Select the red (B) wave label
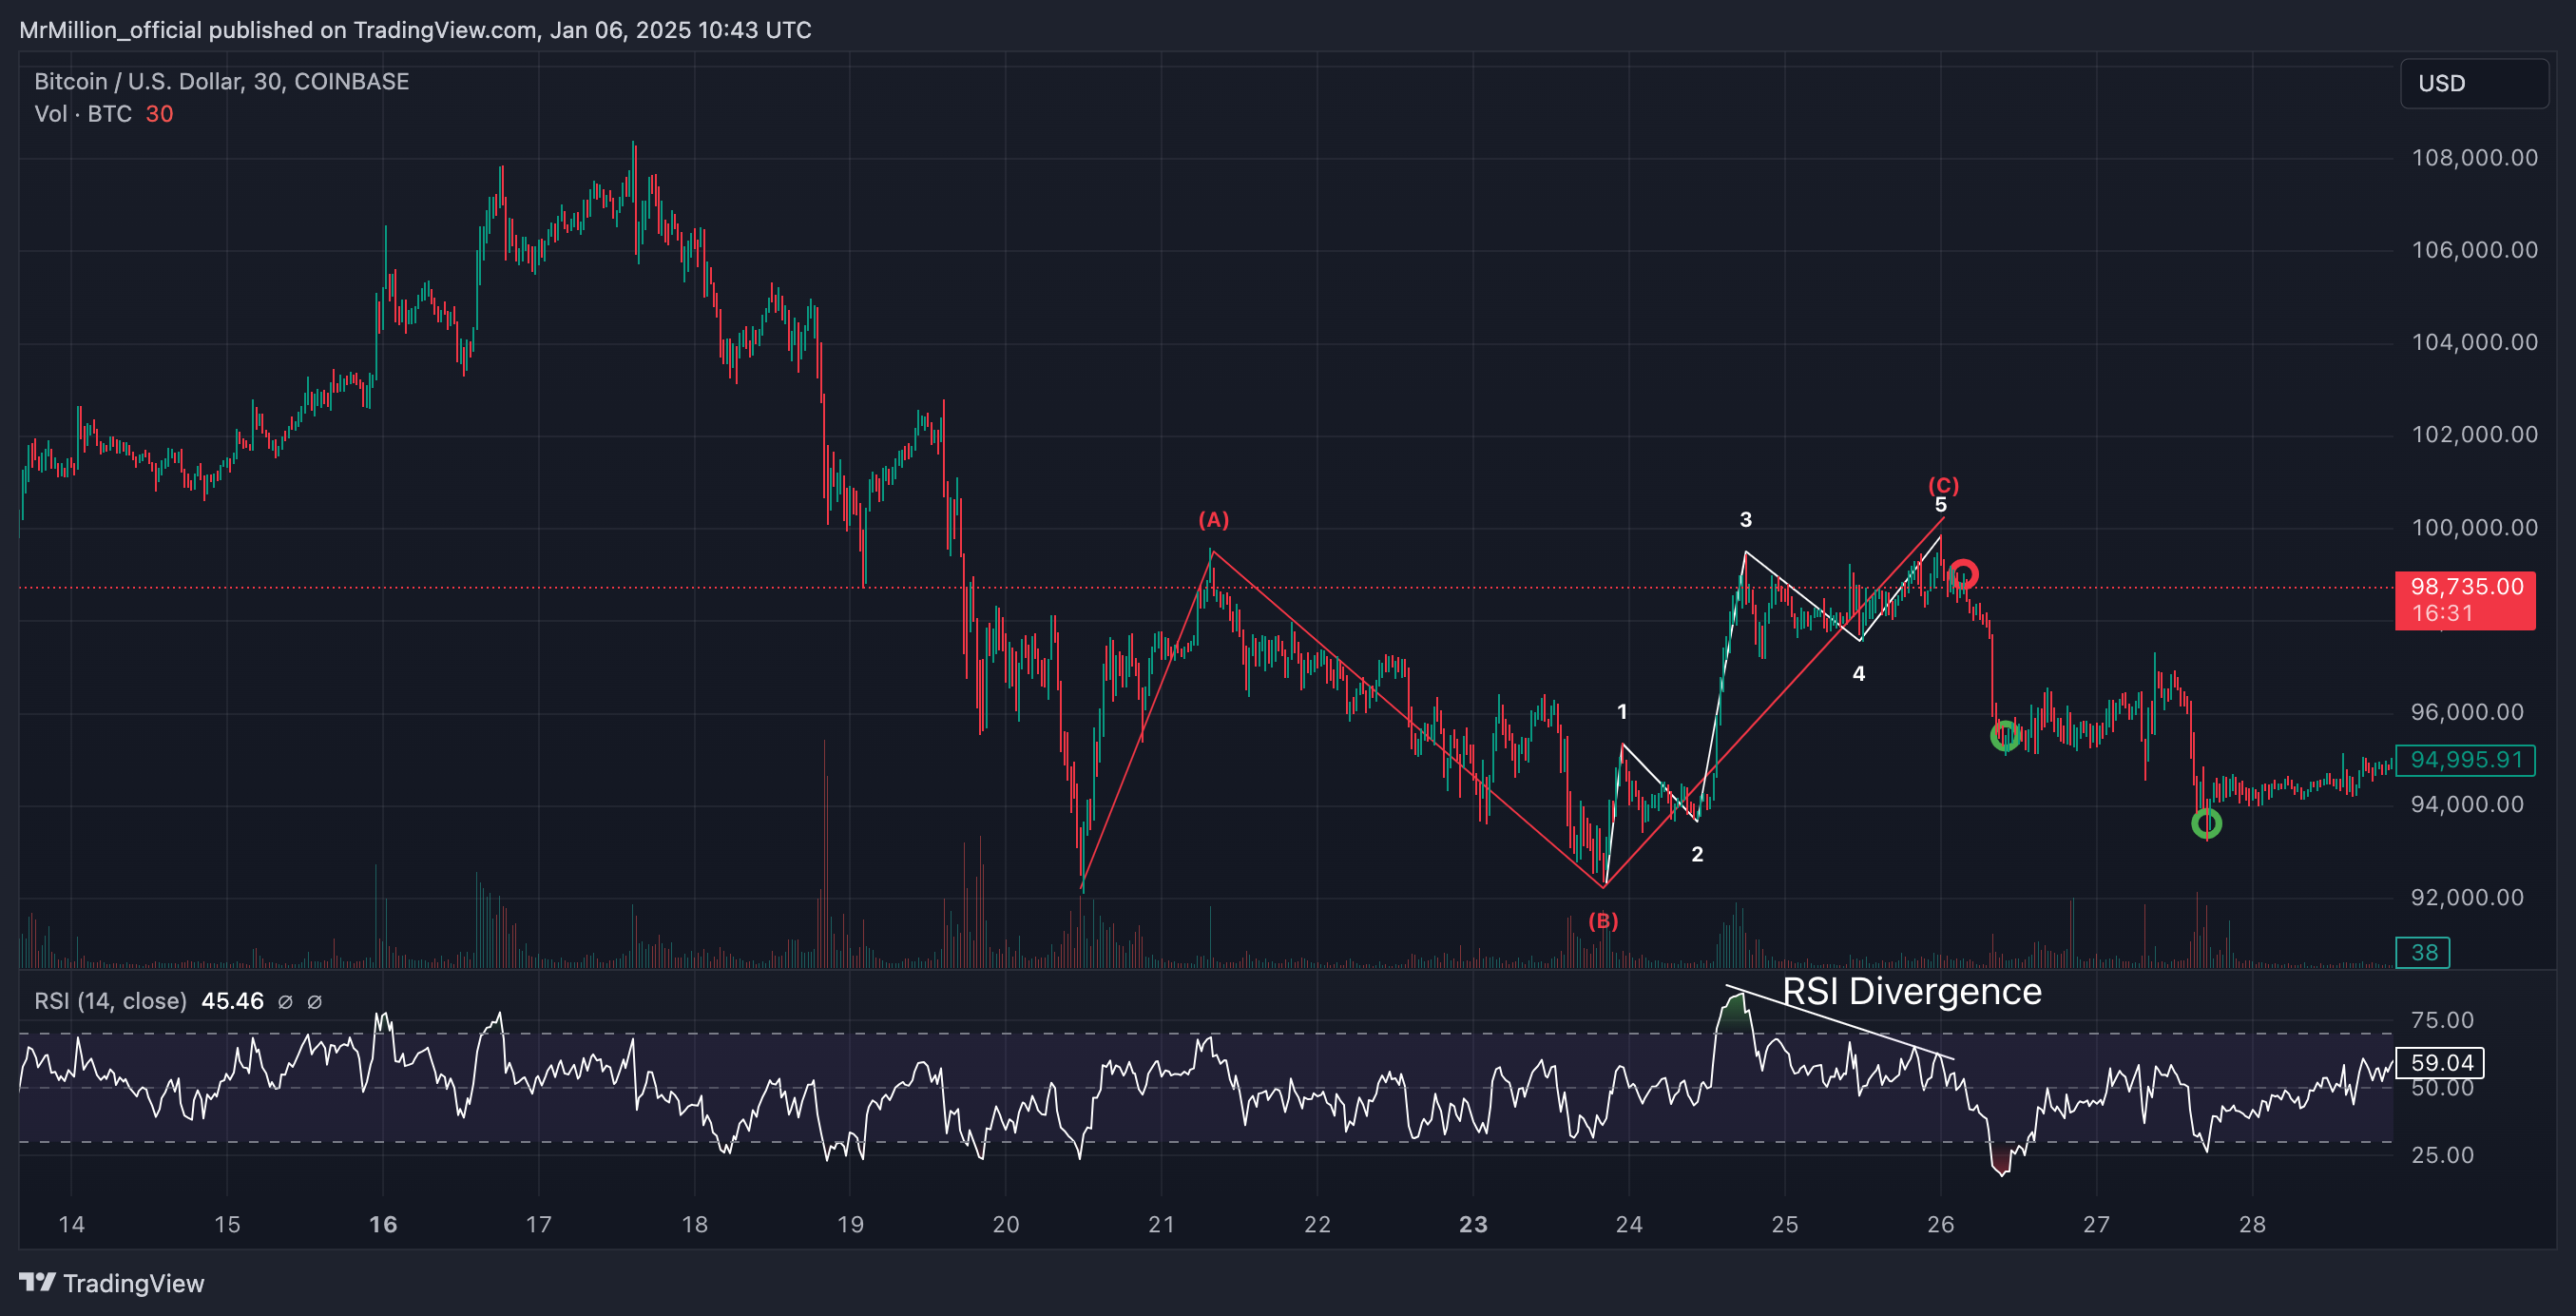 pos(1603,921)
